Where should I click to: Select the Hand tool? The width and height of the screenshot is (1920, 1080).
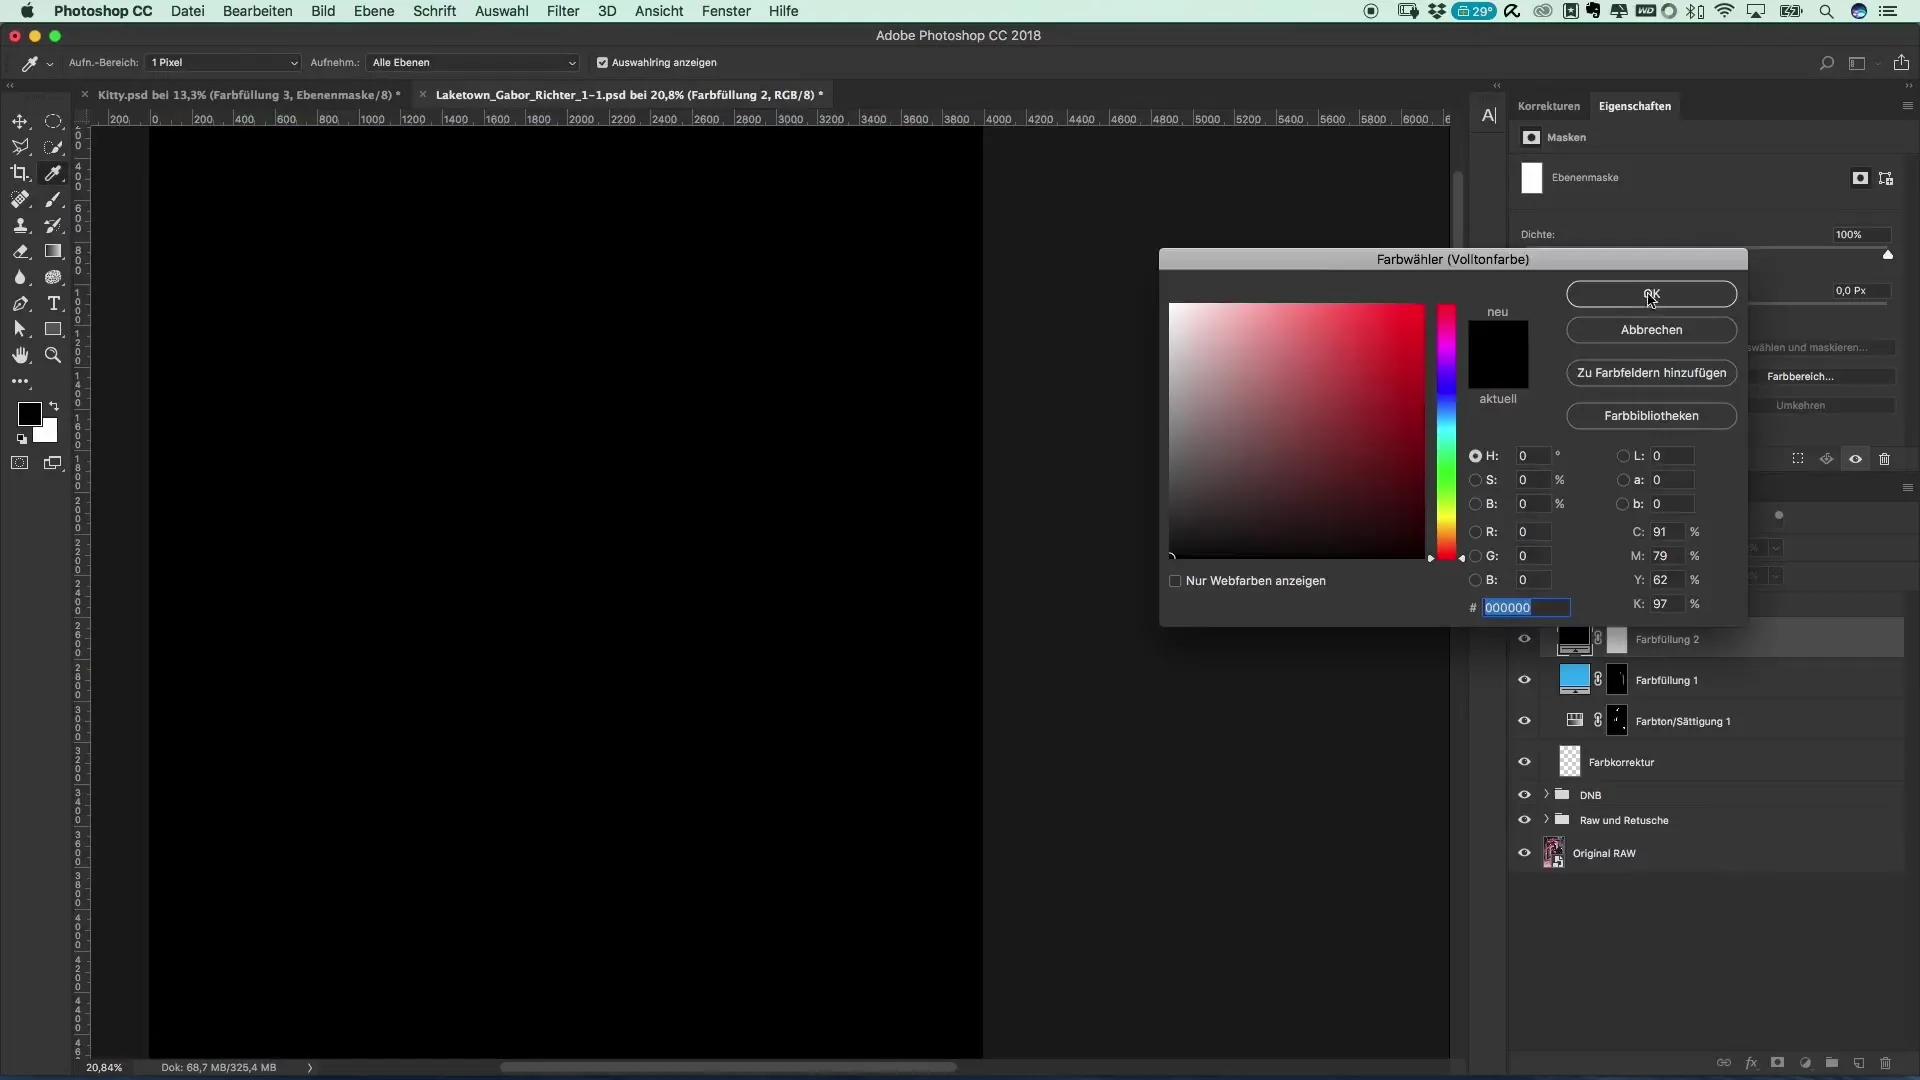tap(20, 355)
